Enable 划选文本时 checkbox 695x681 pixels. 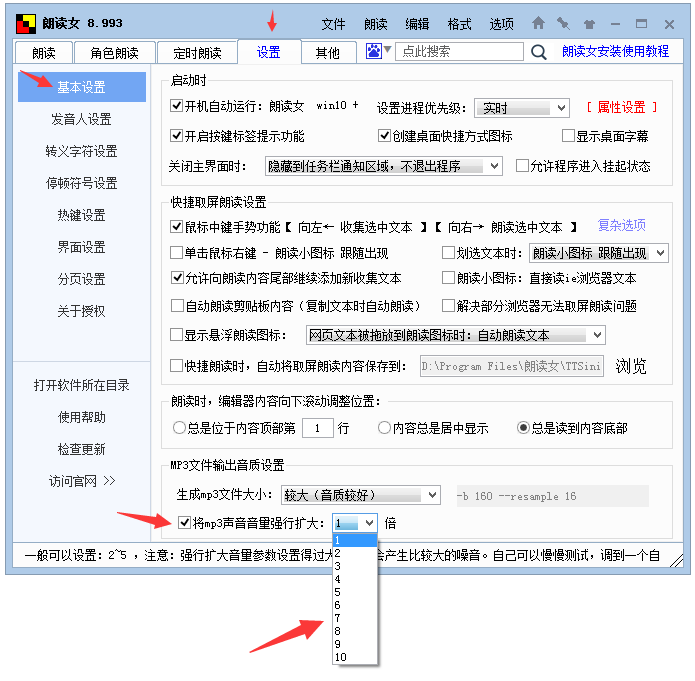point(449,253)
